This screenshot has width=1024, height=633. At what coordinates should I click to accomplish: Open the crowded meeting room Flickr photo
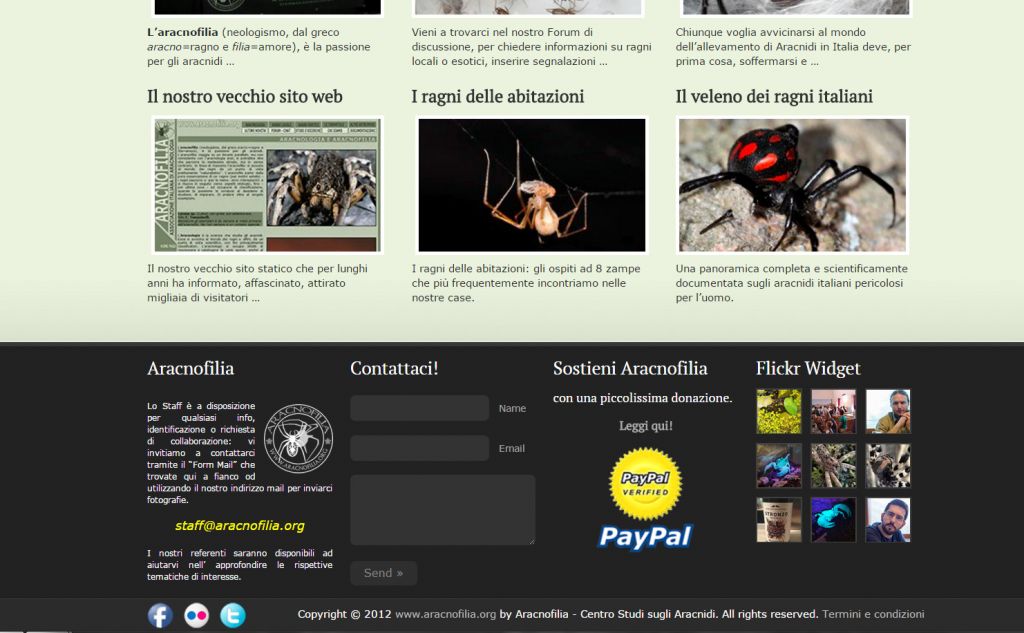pos(833,411)
